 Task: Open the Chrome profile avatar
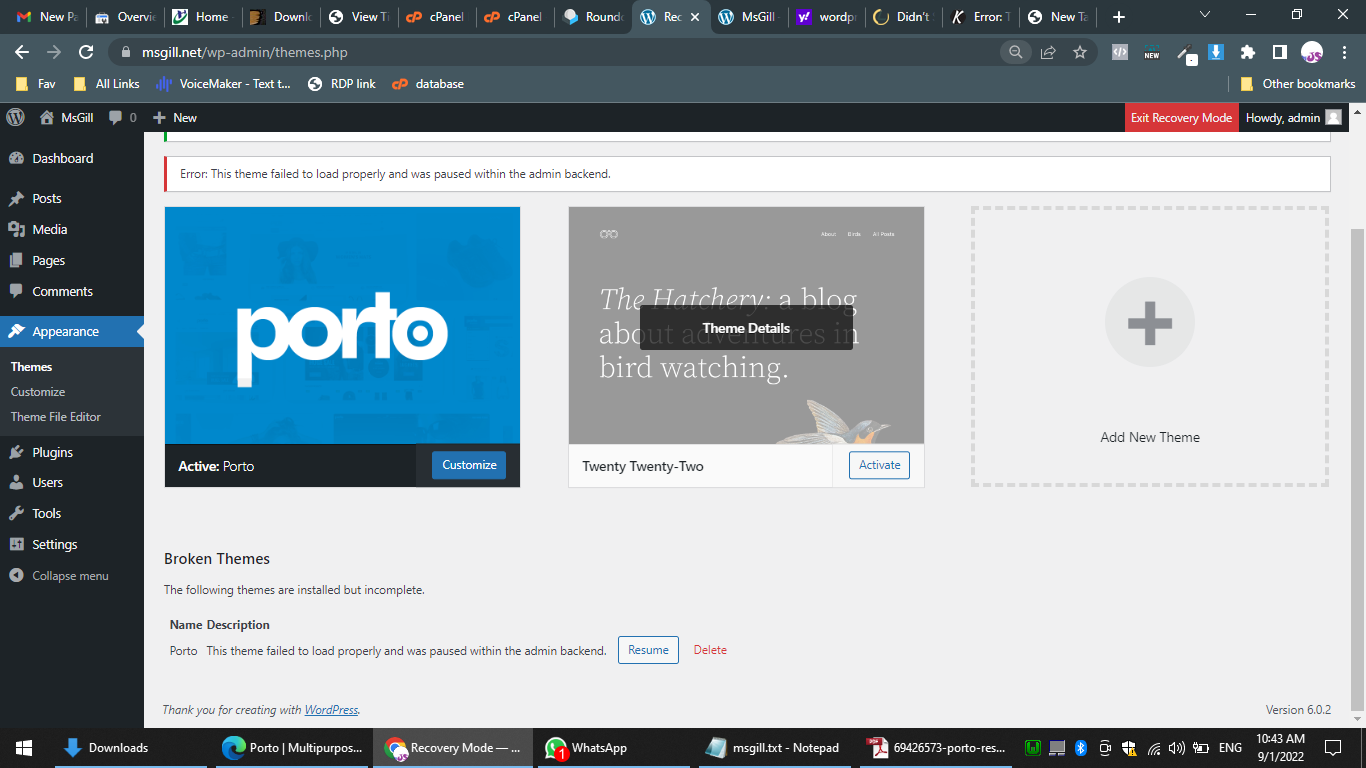1312,52
